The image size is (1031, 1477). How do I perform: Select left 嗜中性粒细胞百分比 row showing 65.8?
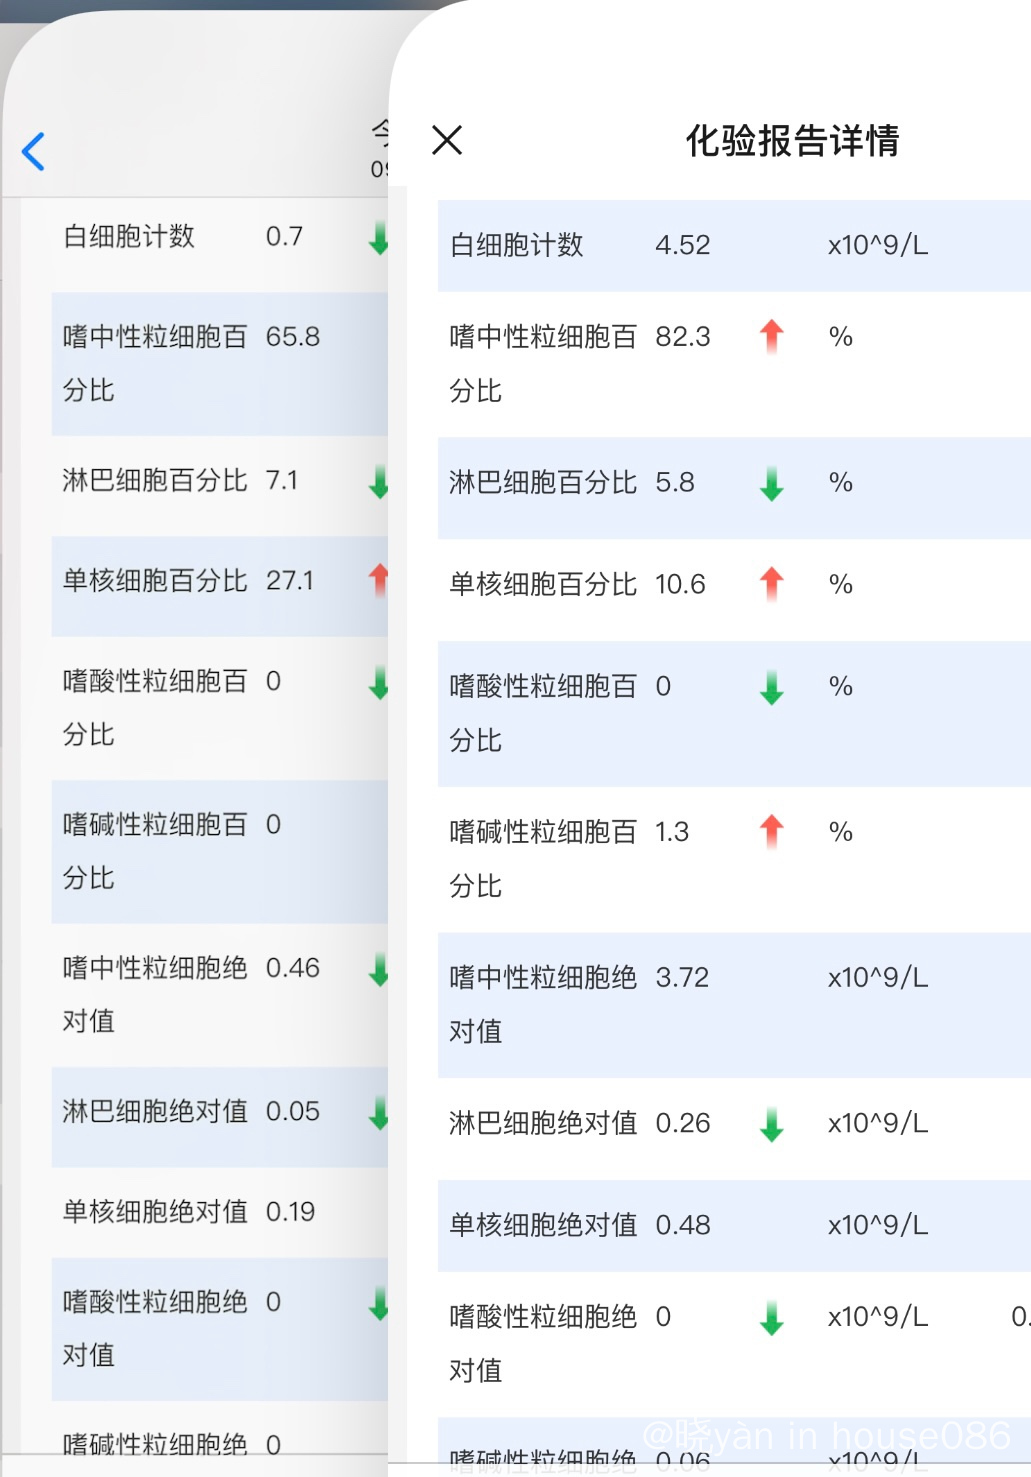point(220,364)
